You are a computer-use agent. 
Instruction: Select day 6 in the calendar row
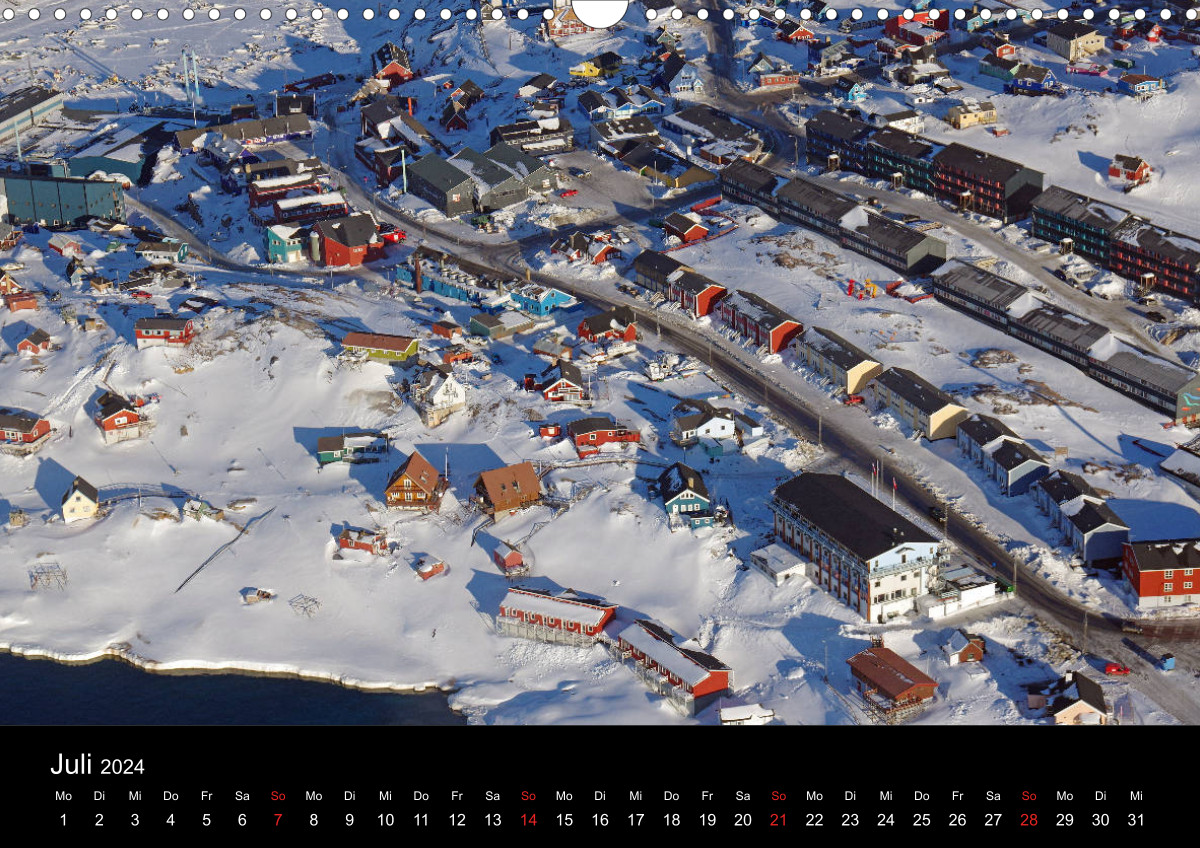[x=242, y=820]
